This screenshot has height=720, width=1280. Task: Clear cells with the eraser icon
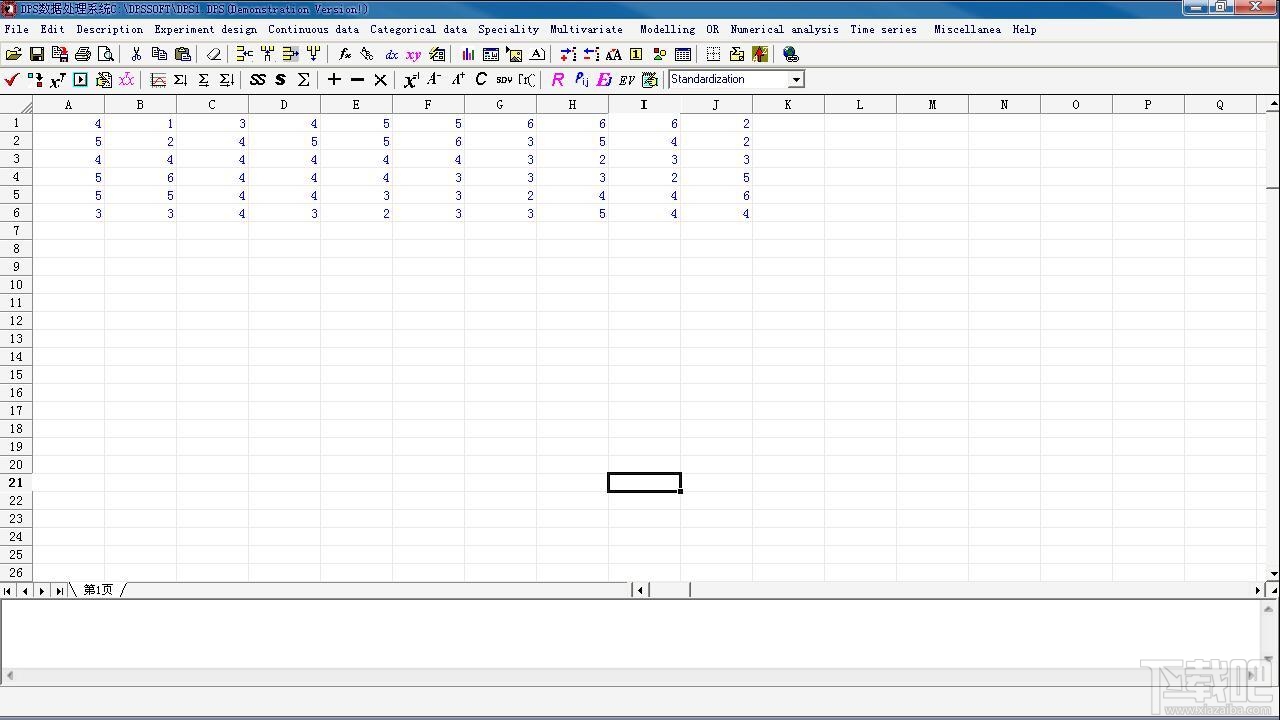(213, 54)
